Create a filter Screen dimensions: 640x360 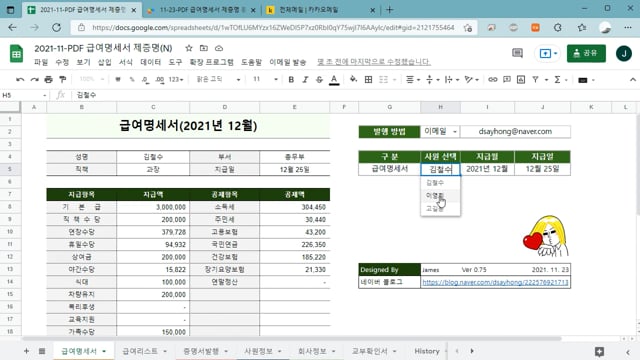(x=535, y=80)
